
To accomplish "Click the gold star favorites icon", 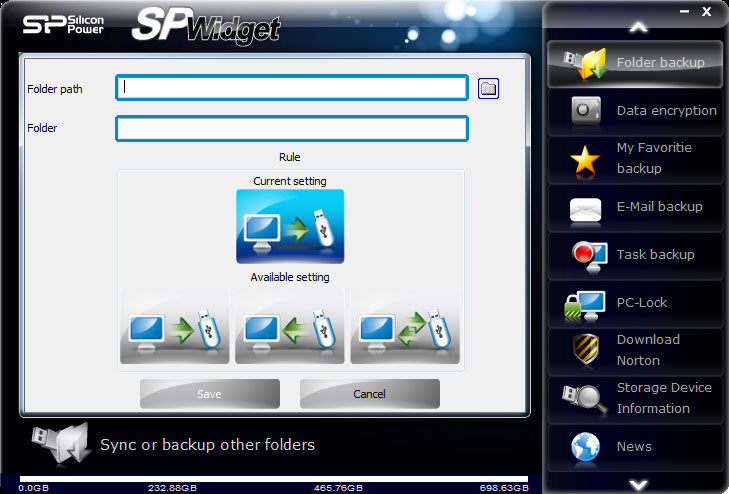I will (585, 161).
